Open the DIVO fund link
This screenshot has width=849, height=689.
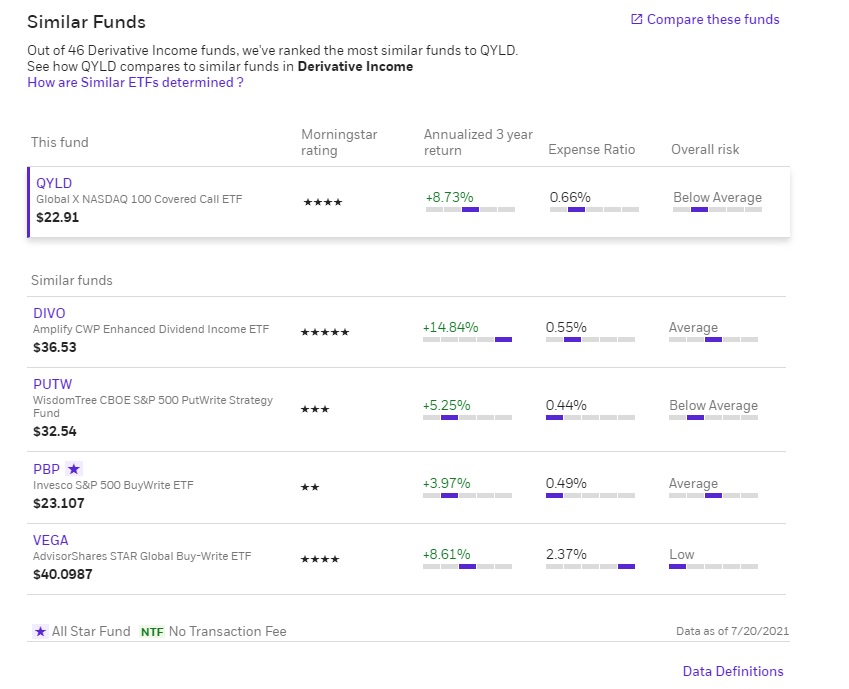49,313
